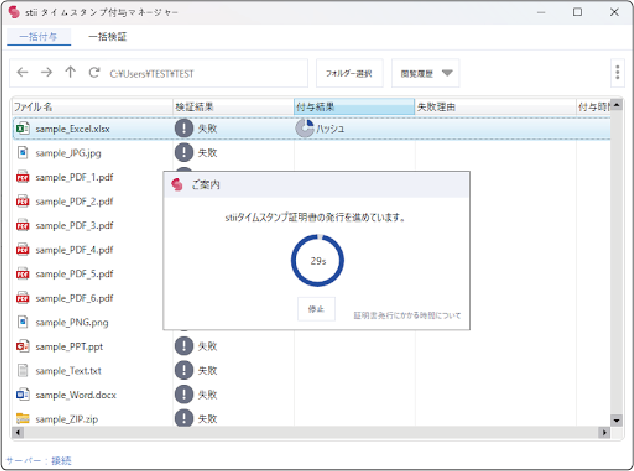This screenshot has width=634, height=471.
Task: Click the failure icon for sample_JPG.jpg
Action: coord(184,153)
